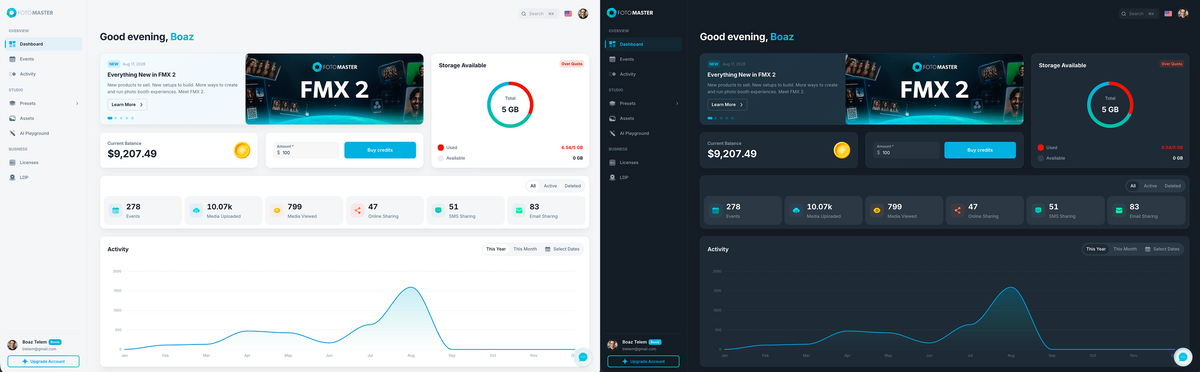
Task: Open Select Dates picker in dark theme
Action: tap(1163, 248)
